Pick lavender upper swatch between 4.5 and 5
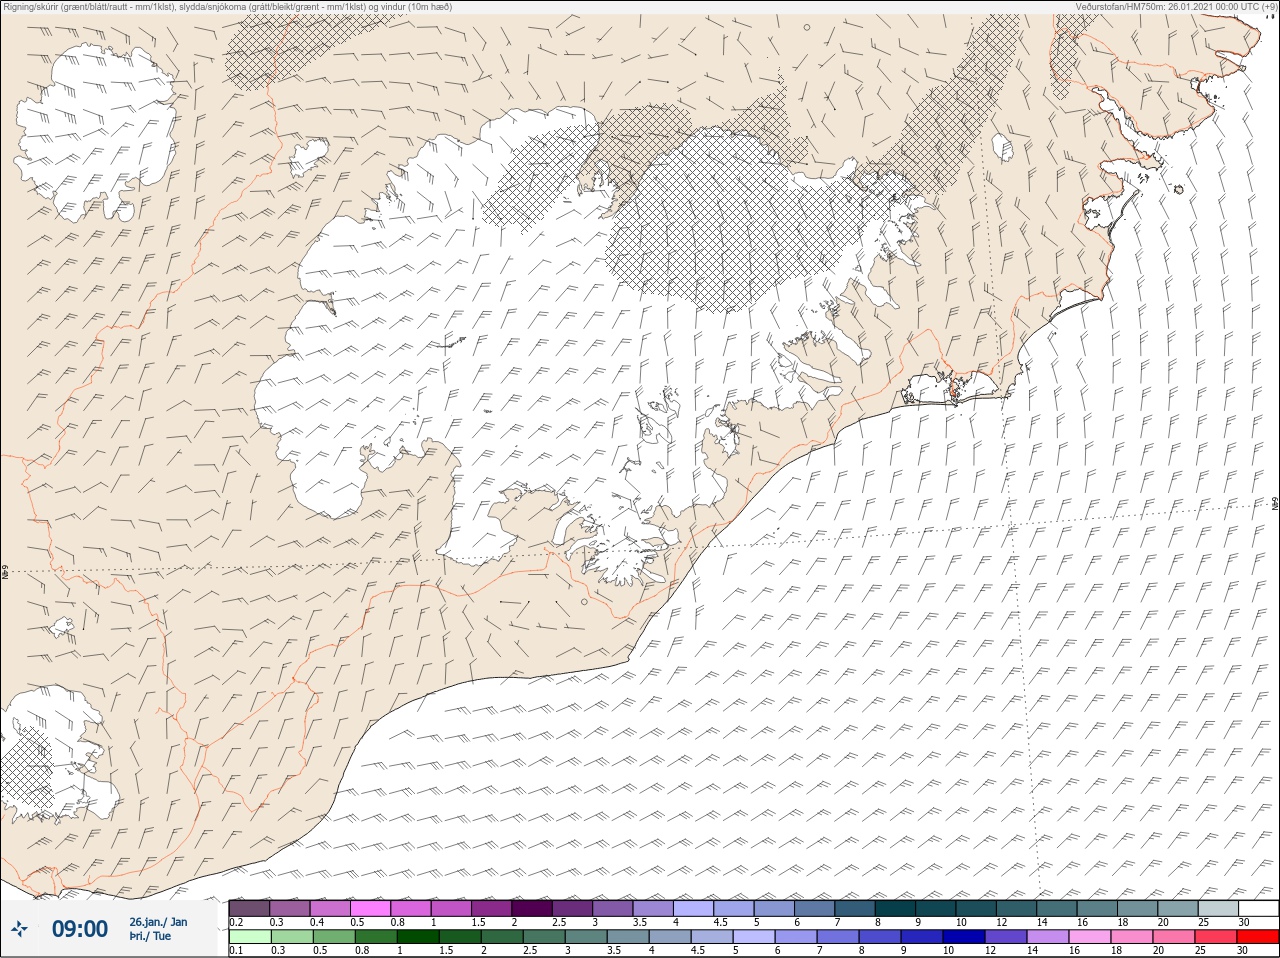The width and height of the screenshot is (1280, 958). (x=735, y=908)
